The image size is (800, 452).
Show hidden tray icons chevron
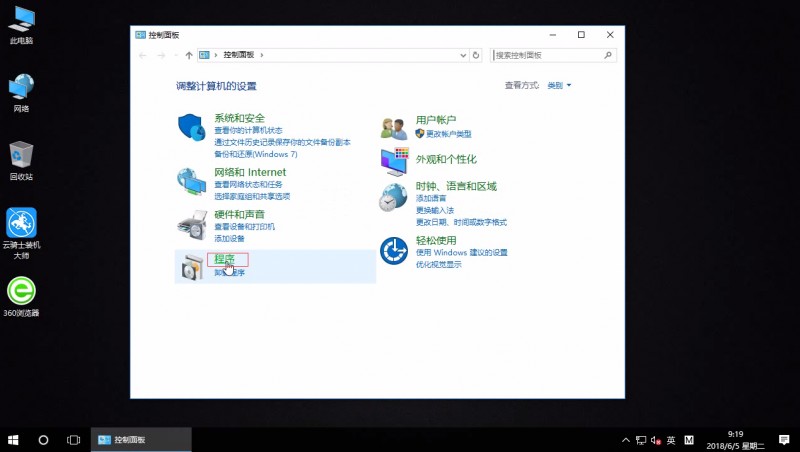point(626,440)
